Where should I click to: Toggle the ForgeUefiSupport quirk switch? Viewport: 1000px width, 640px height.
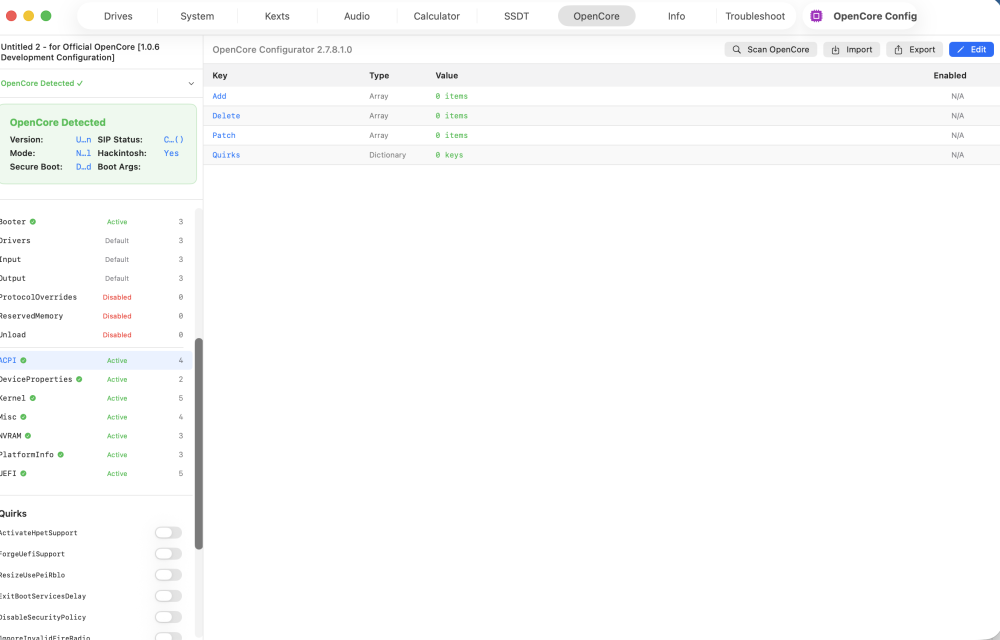[168, 554]
